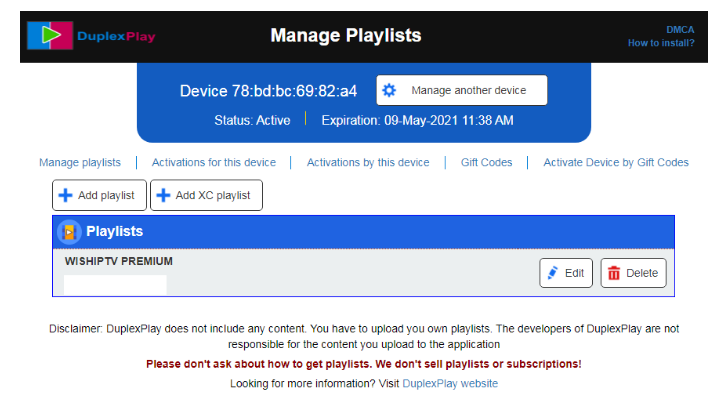715x409 pixels.
Task: Click the Expiration 09-May-2021 11:38 AM text
Action: 417,120
